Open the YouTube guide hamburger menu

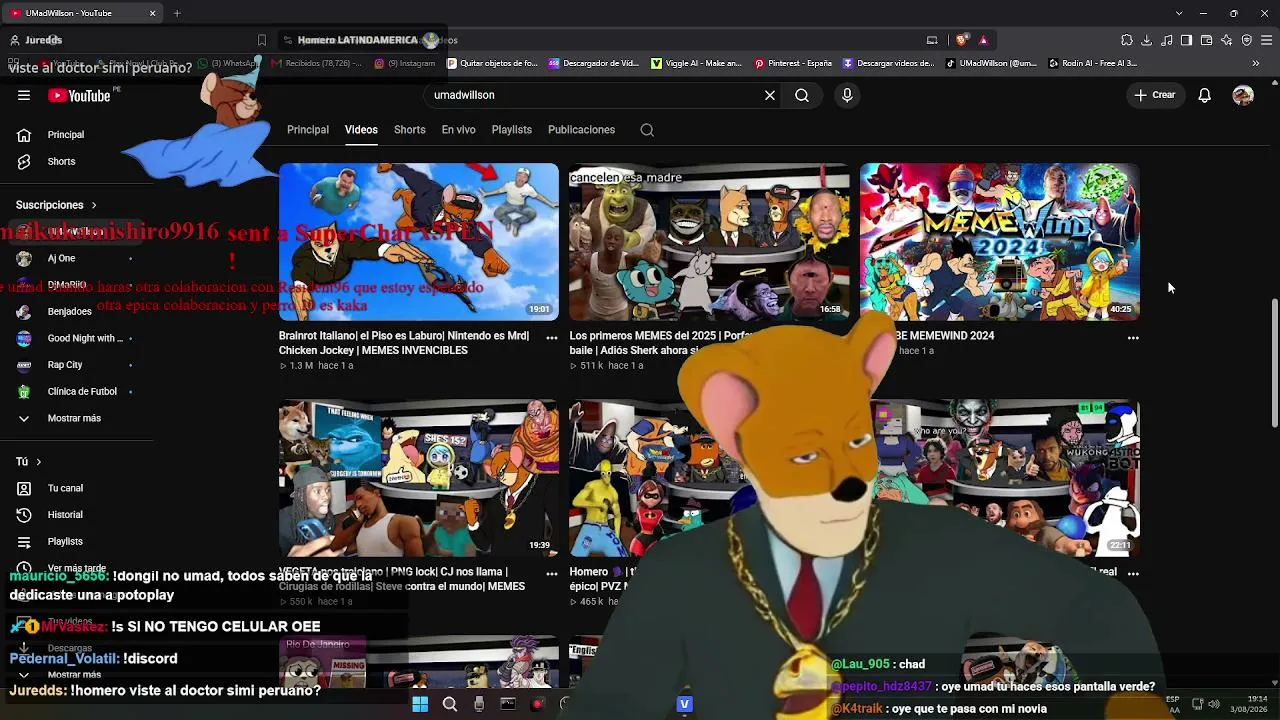pos(24,95)
